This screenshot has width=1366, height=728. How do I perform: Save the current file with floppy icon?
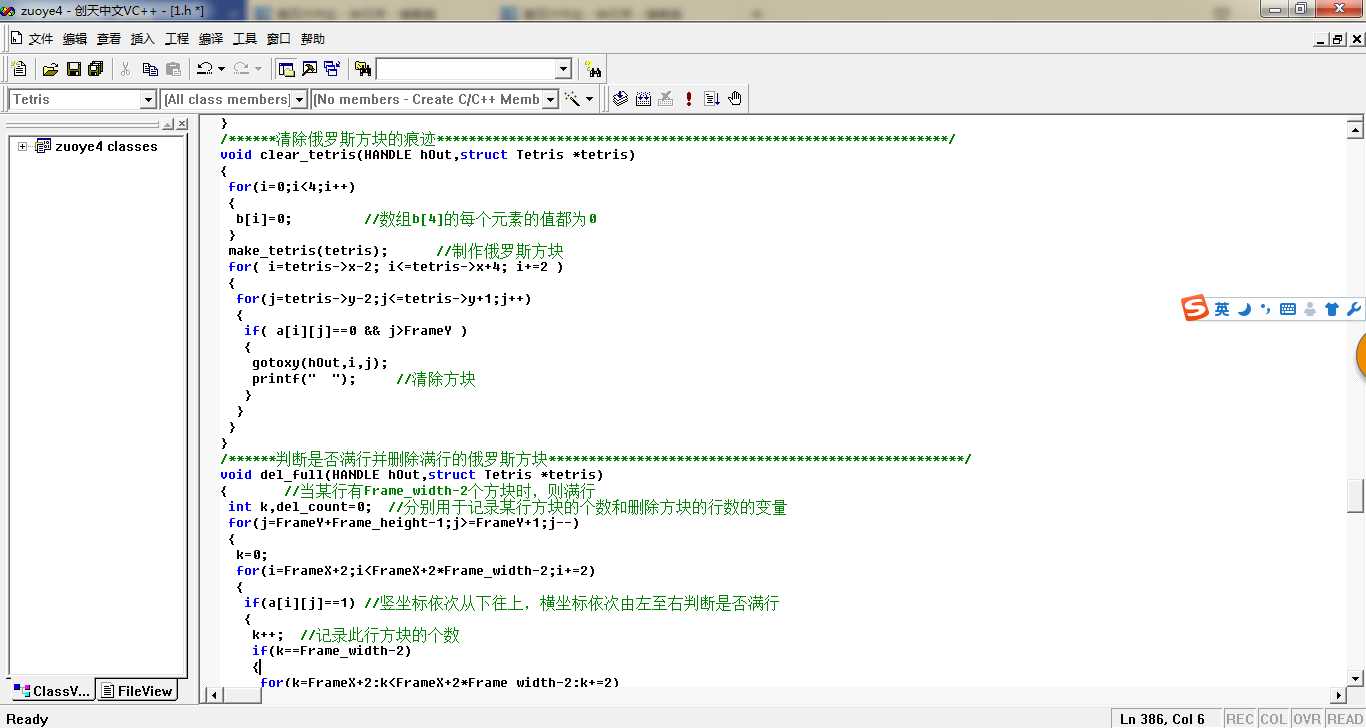(x=73, y=69)
